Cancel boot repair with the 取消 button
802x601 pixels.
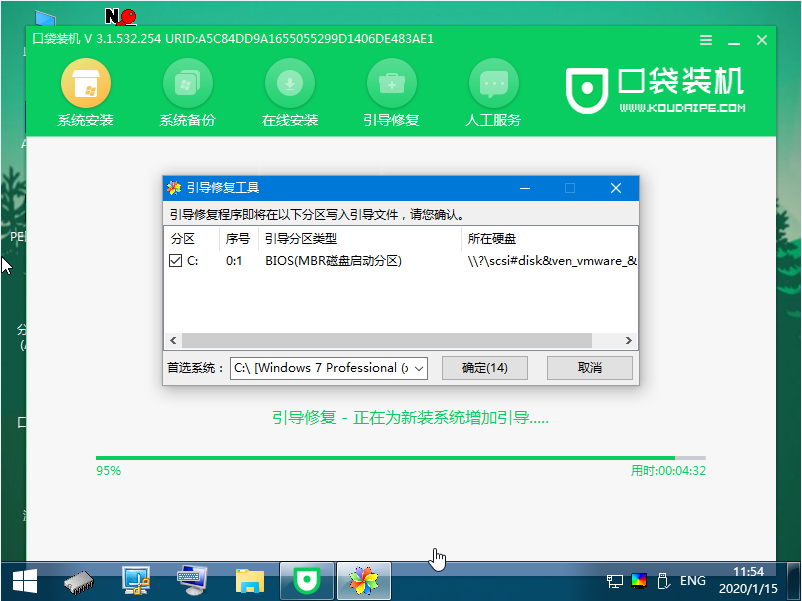point(590,368)
